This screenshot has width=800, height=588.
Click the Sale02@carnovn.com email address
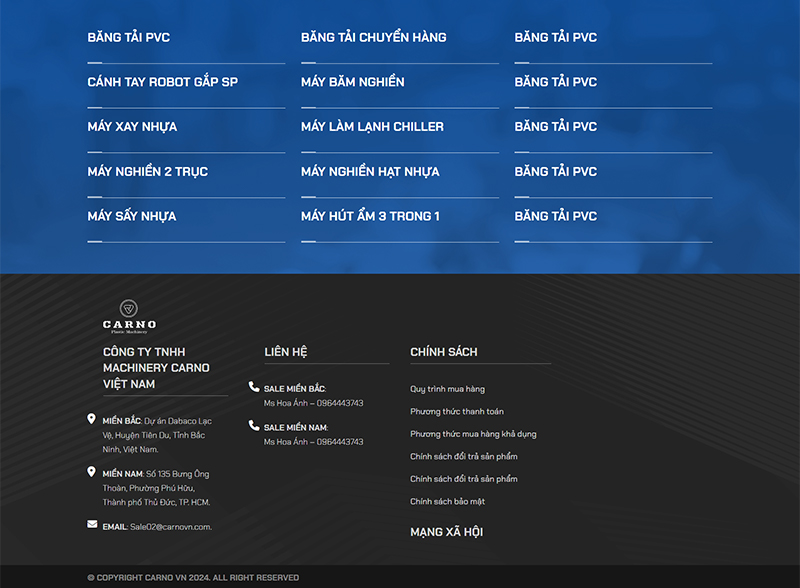(170, 526)
